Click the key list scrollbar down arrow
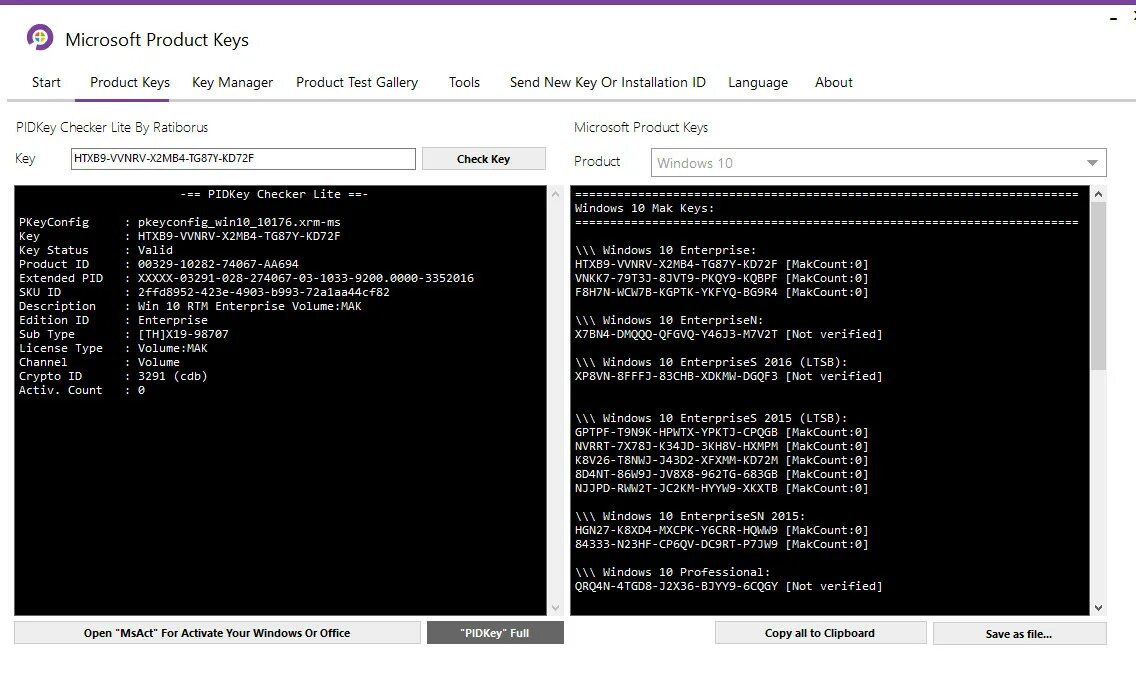 tap(1098, 608)
